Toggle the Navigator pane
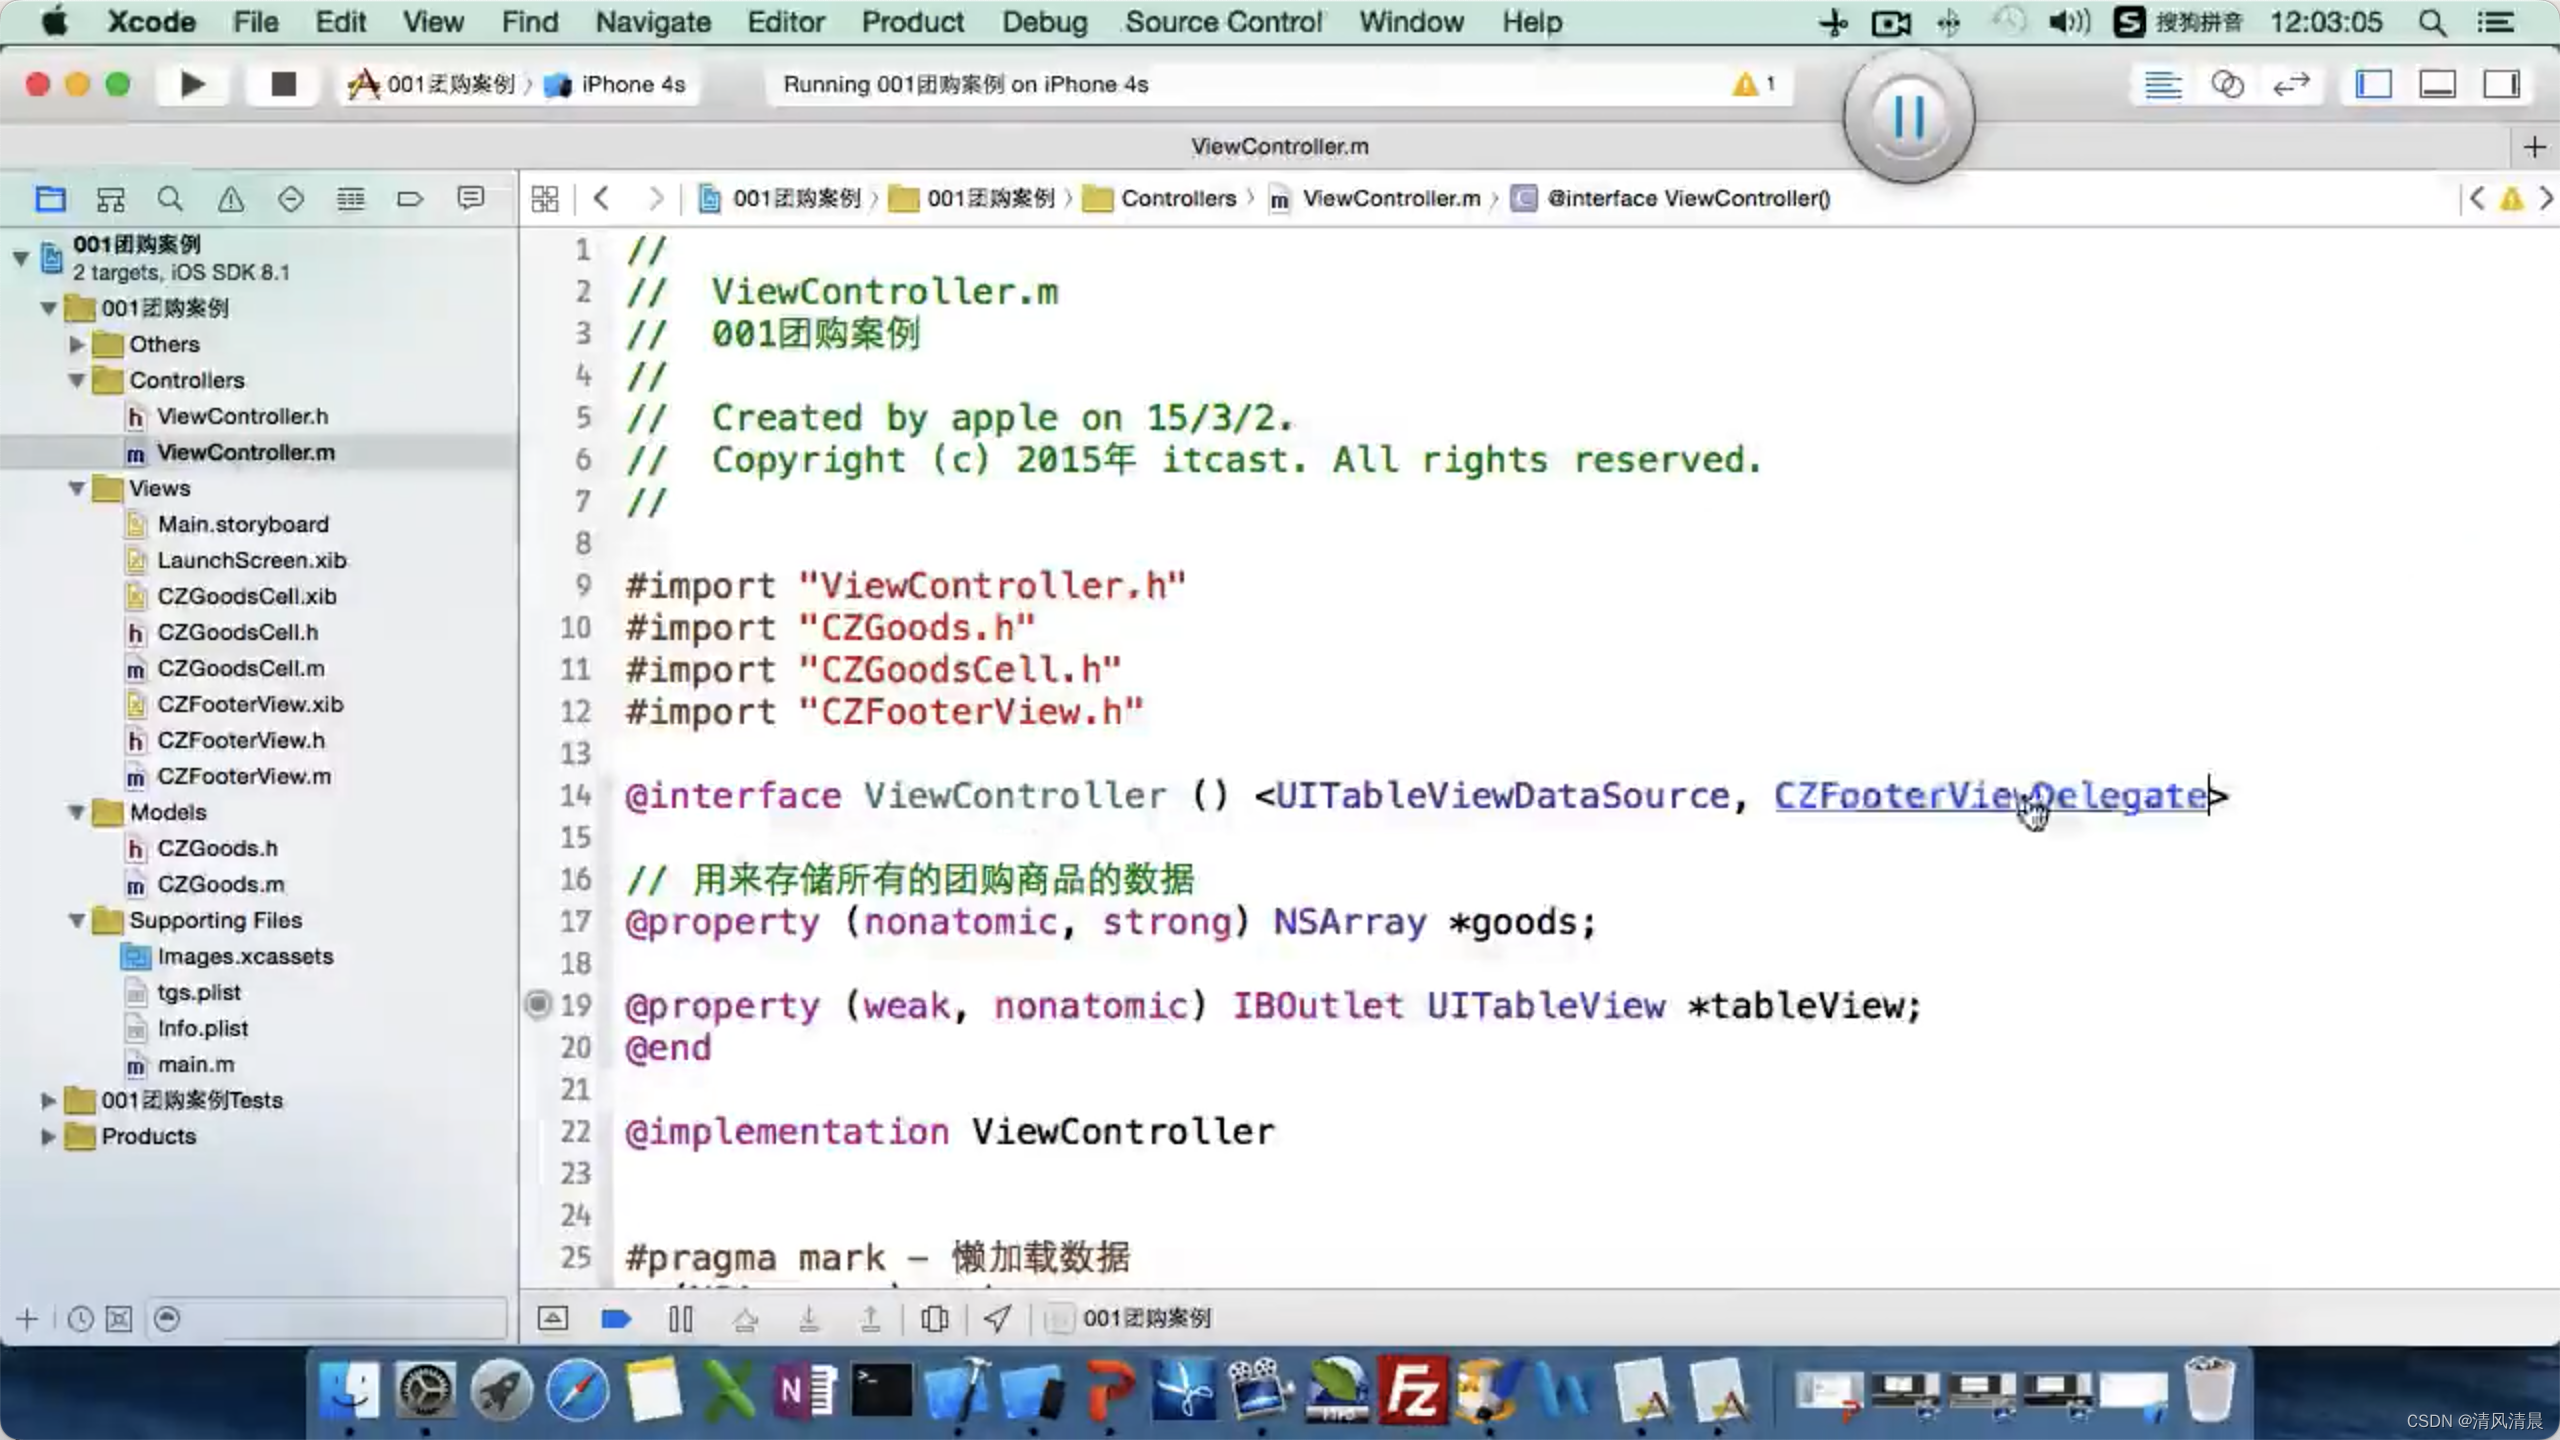This screenshot has height=1440, width=2560. (x=2373, y=85)
